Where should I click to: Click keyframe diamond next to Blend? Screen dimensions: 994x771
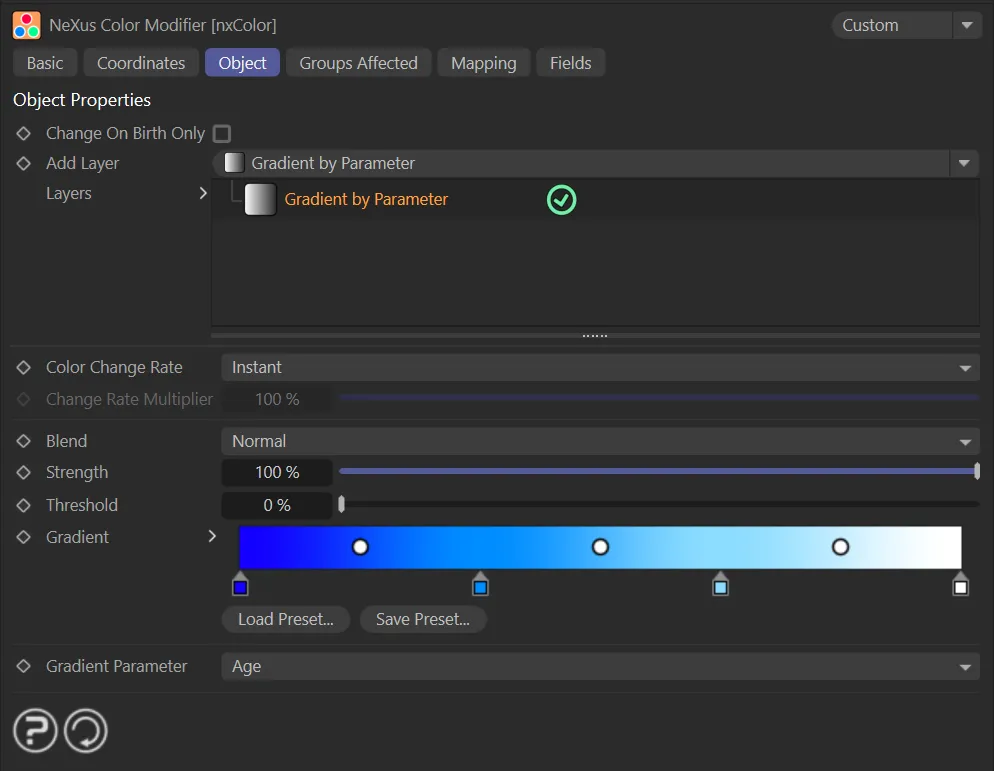[24, 441]
